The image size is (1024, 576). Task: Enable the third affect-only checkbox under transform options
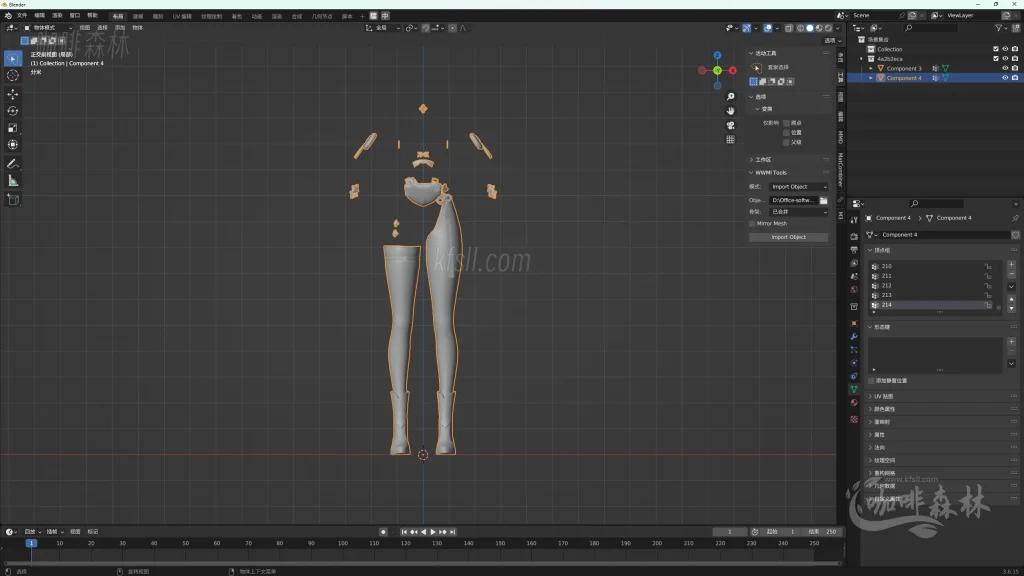[786, 142]
